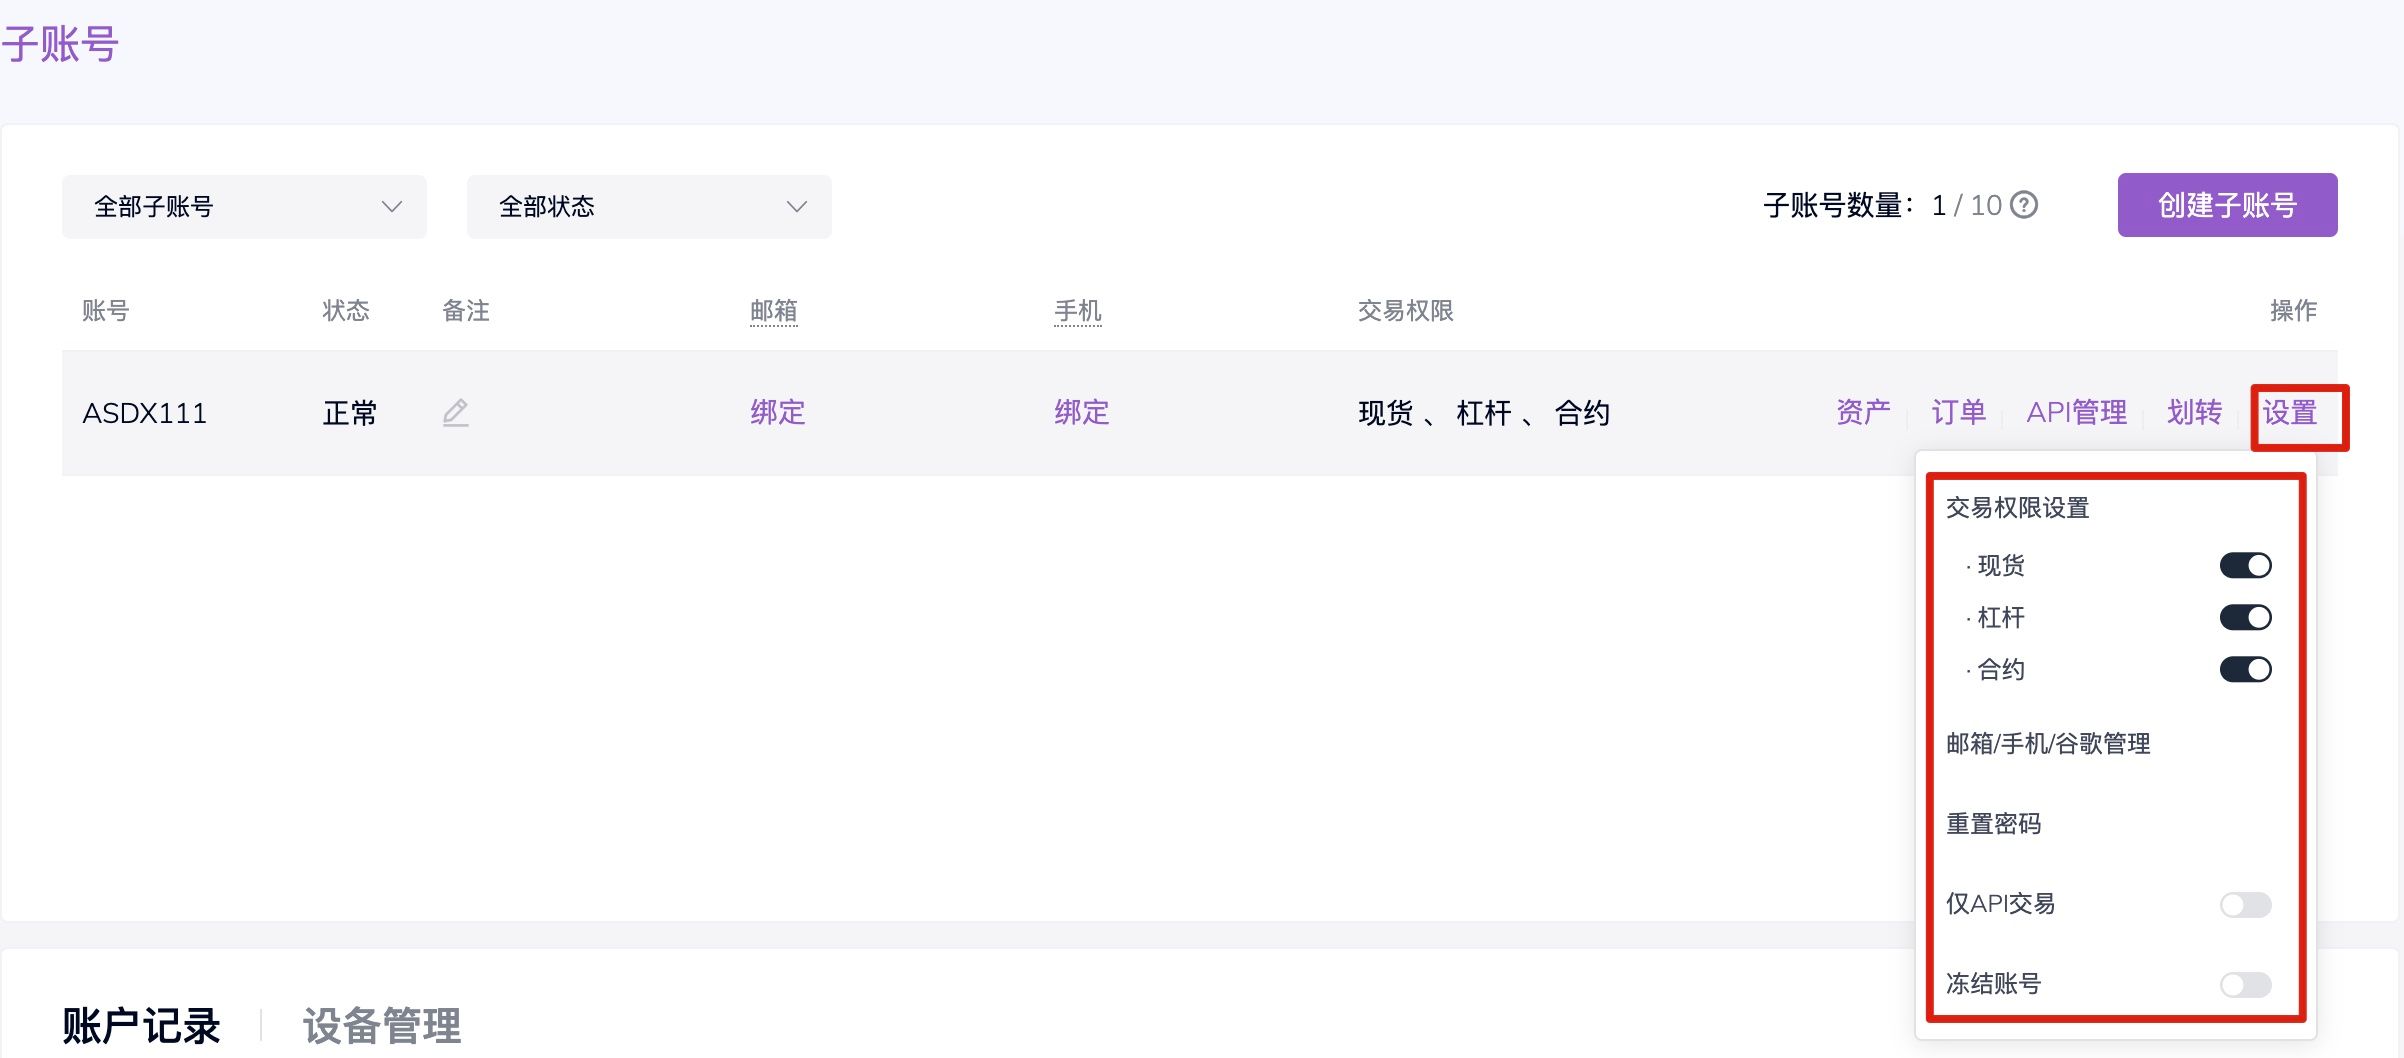
Task: Click 绑定 under the 邮箱 column
Action: tap(778, 412)
